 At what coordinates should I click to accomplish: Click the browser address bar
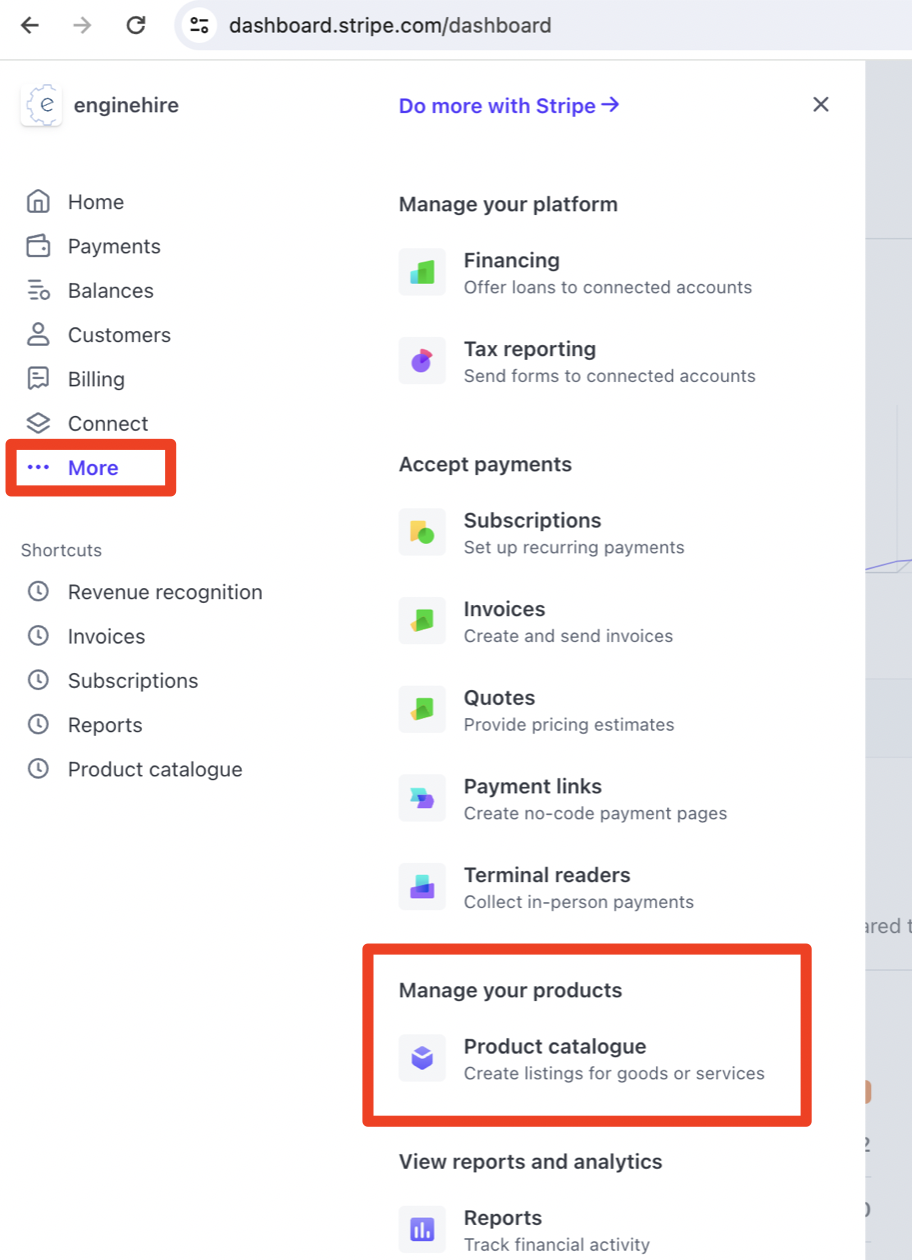point(390,25)
